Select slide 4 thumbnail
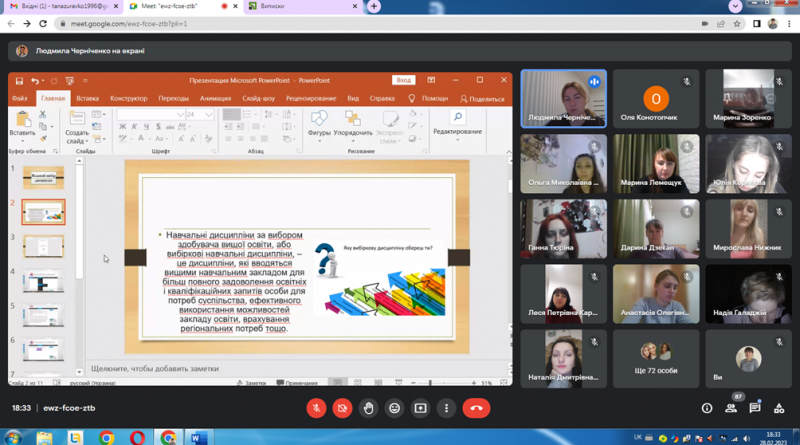Image resolution: width=800 pixels, height=445 pixels. tap(43, 281)
